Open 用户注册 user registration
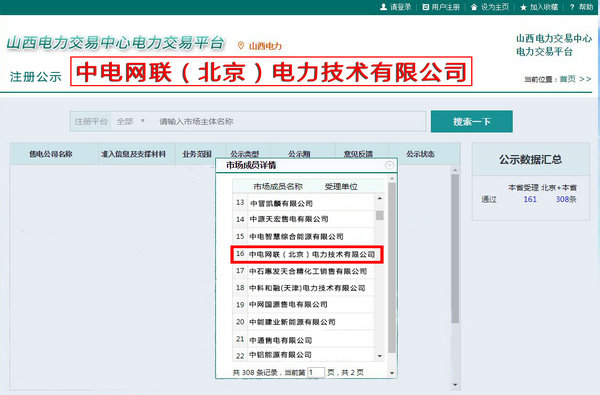Screen dimensions: 600x395 (x=446, y=7)
